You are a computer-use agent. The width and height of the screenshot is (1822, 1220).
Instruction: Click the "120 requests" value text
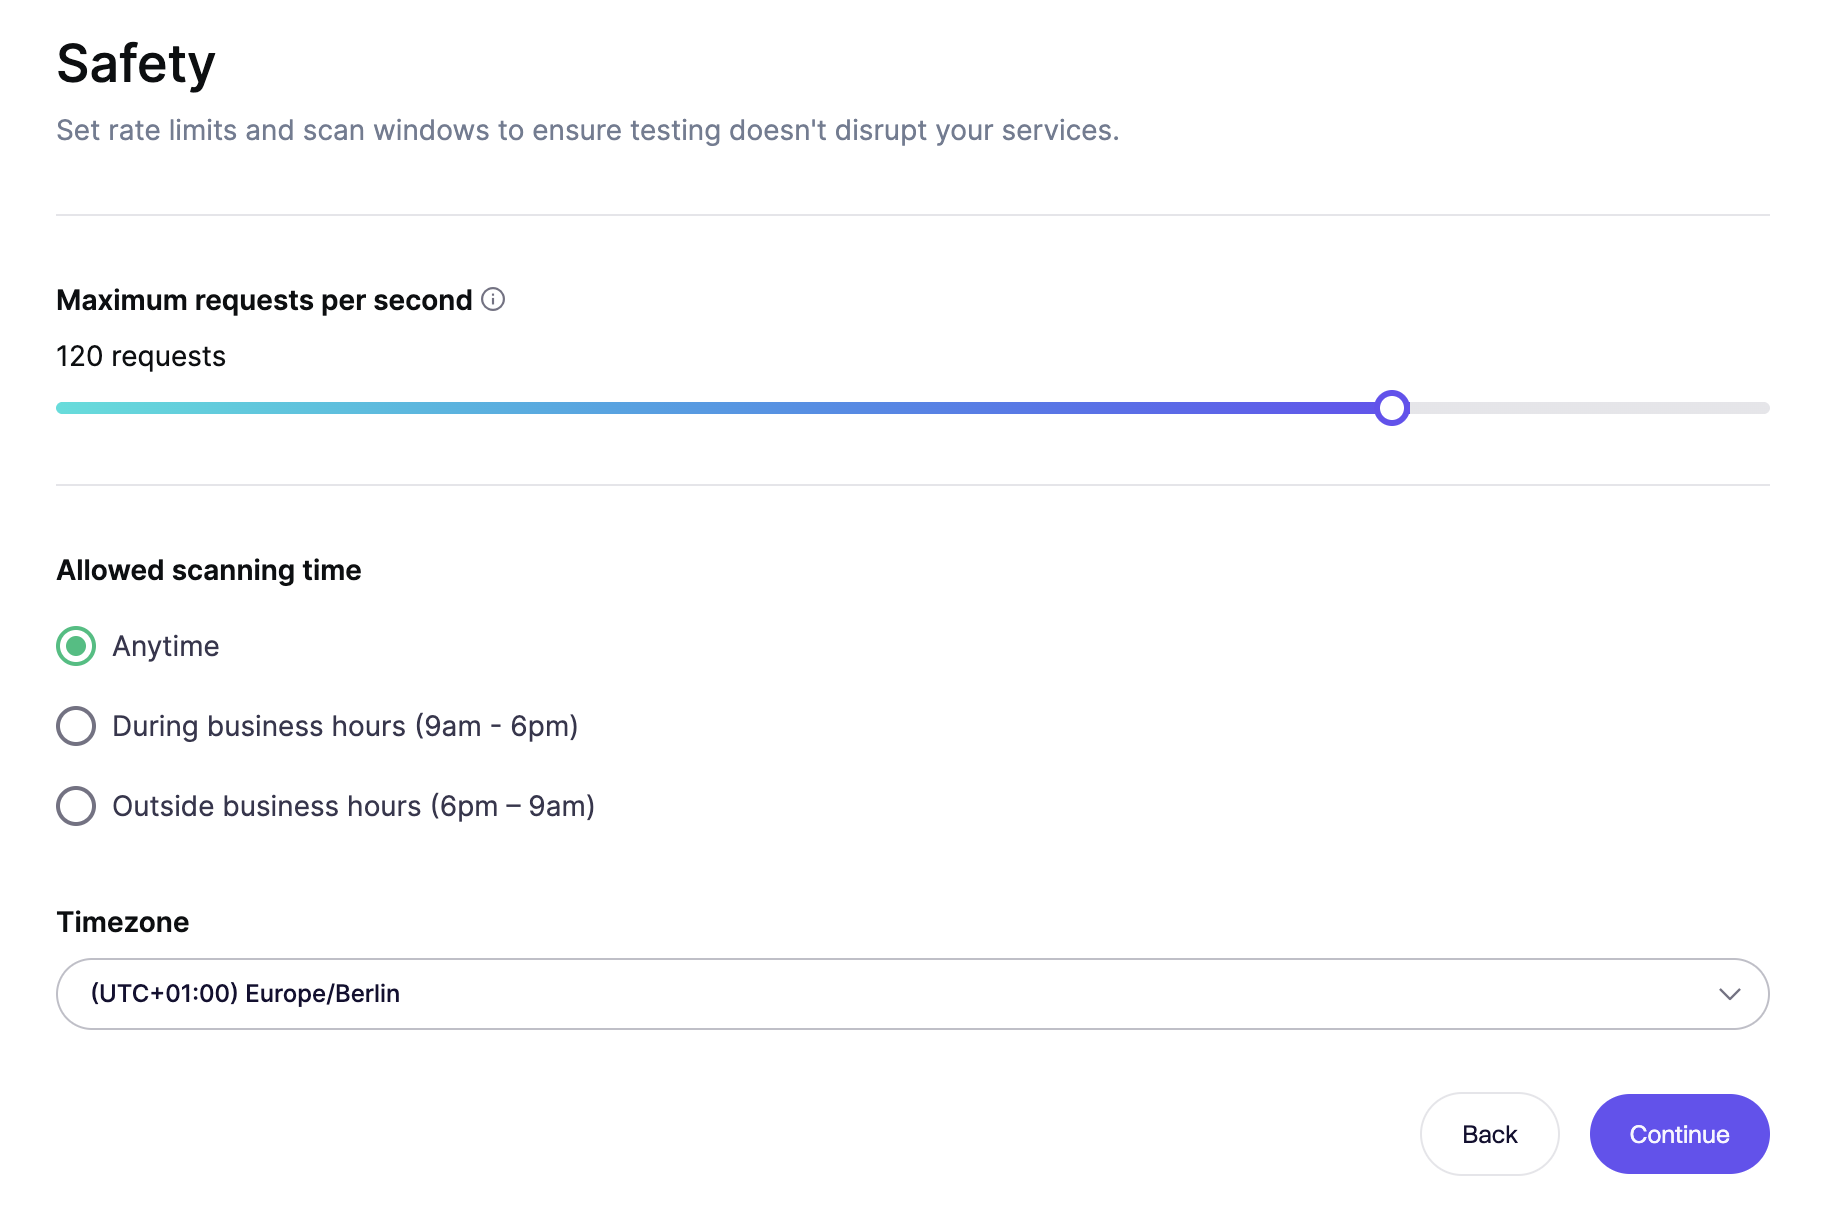pos(141,356)
